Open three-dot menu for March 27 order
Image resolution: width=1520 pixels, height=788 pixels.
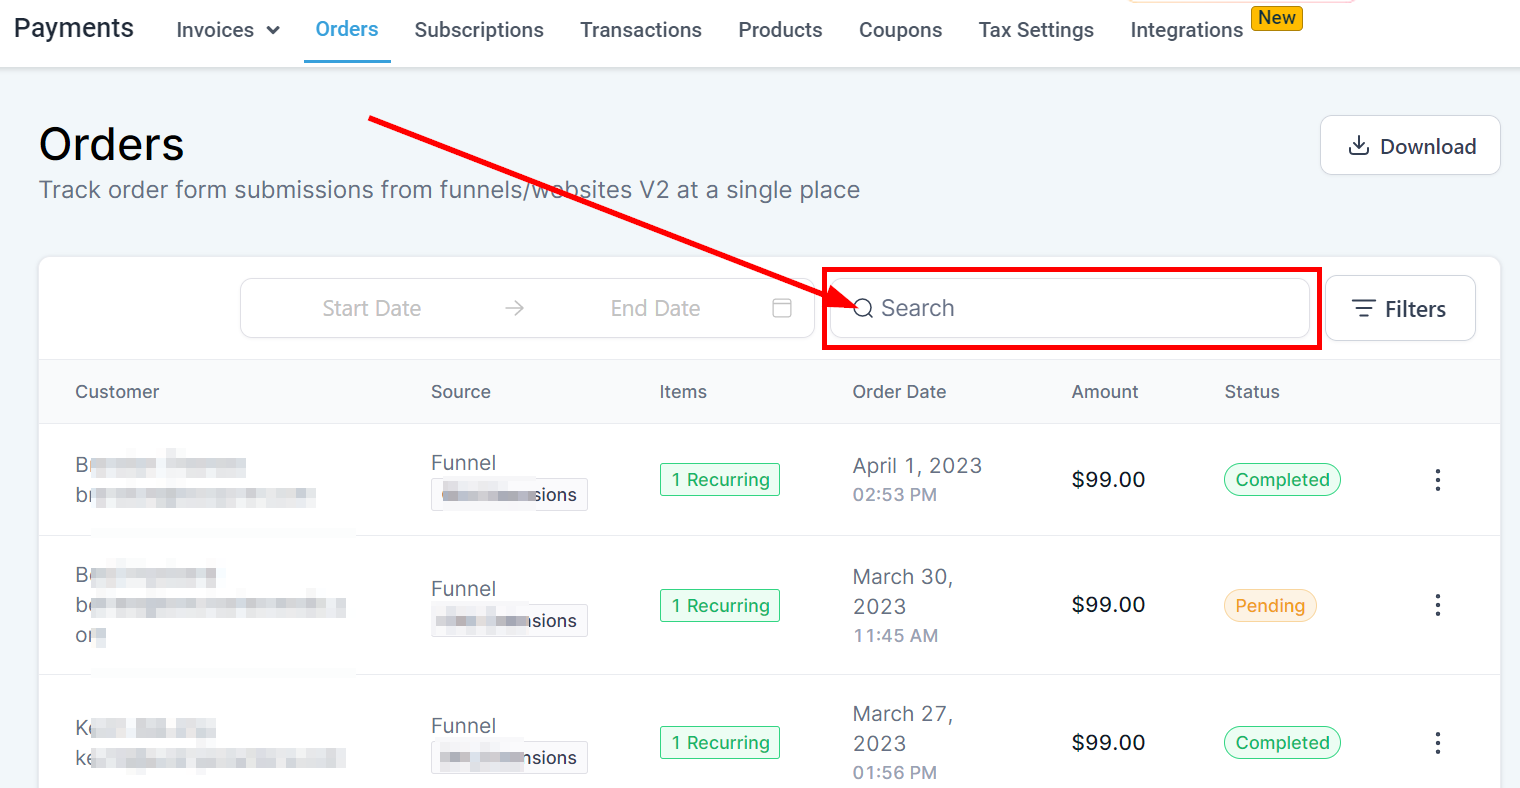point(1437,743)
